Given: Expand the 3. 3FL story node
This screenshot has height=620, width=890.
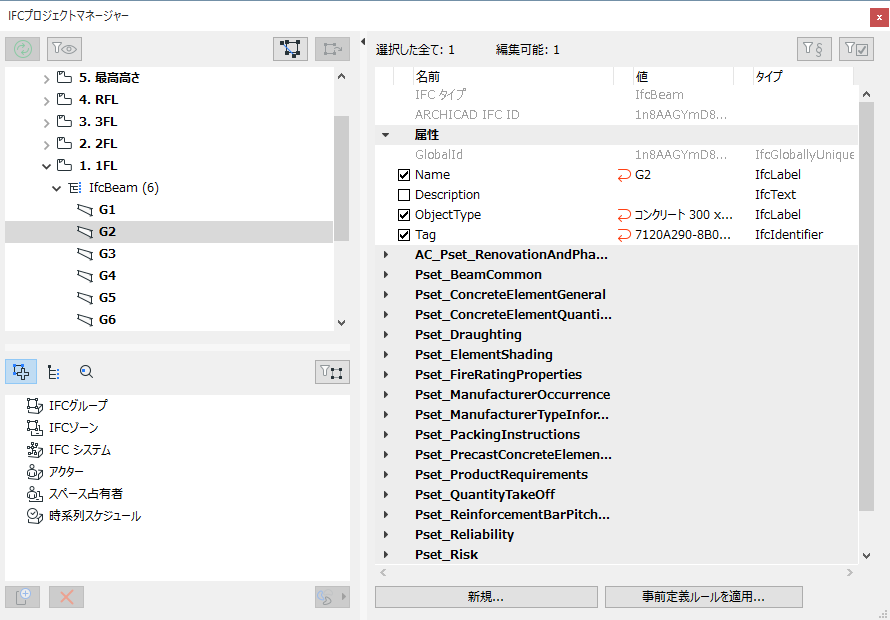Looking at the screenshot, I should tap(47, 123).
